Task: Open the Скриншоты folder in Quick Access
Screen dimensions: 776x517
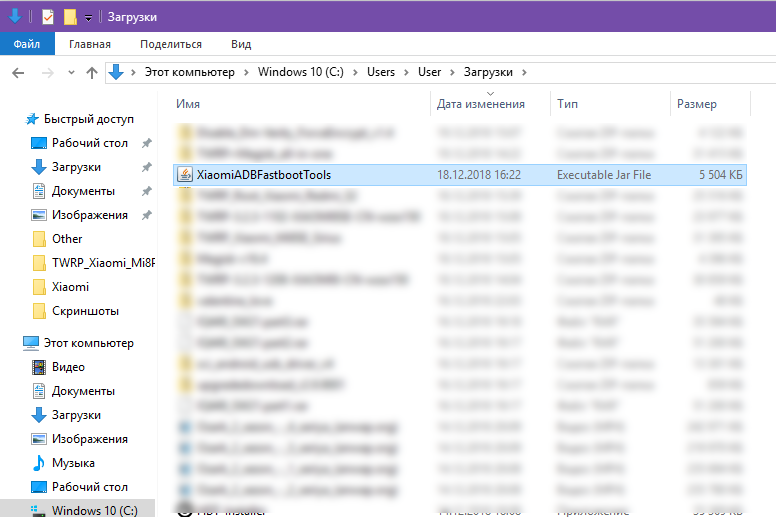Action: click(85, 311)
